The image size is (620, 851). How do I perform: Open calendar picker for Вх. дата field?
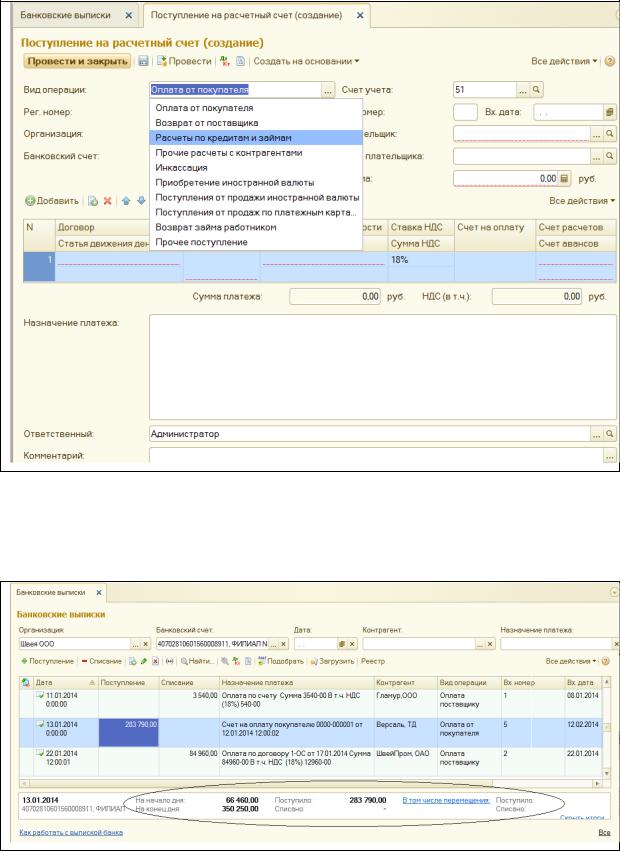(x=609, y=112)
